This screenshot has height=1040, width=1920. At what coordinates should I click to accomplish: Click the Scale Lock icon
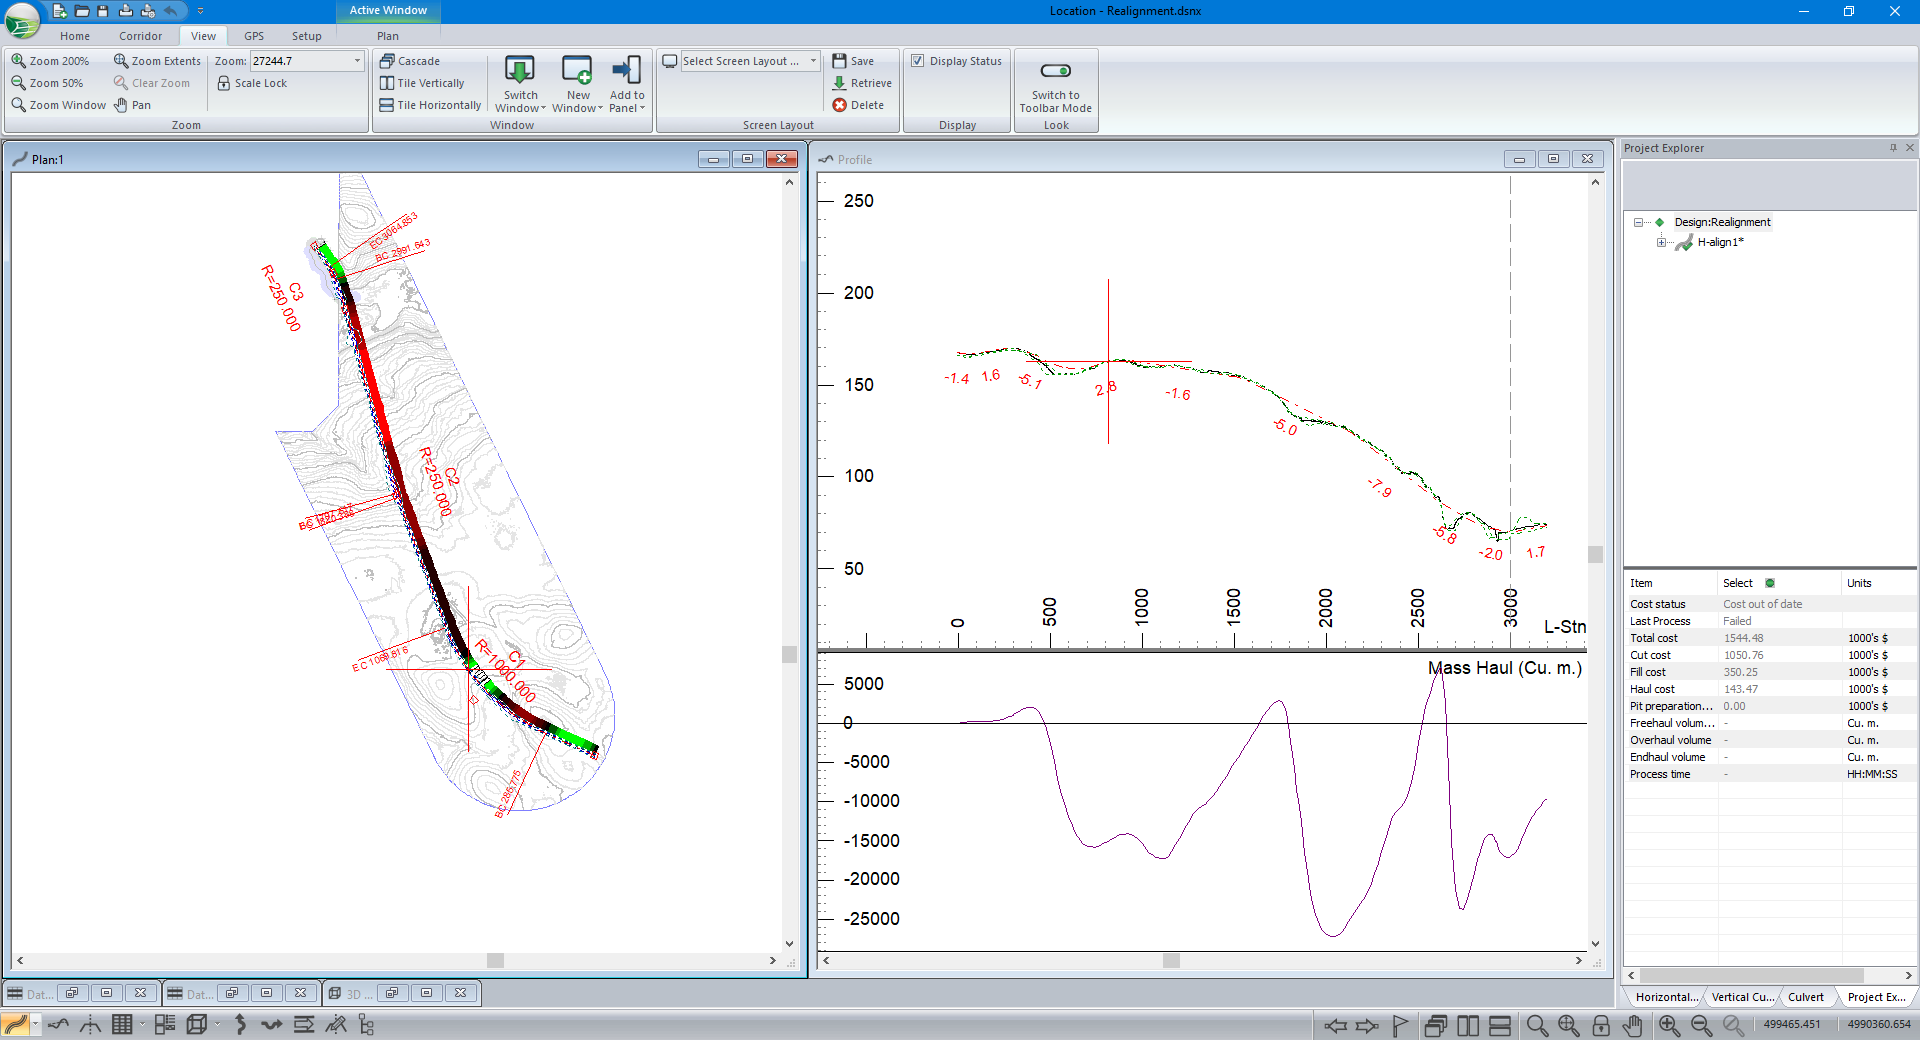click(x=224, y=83)
